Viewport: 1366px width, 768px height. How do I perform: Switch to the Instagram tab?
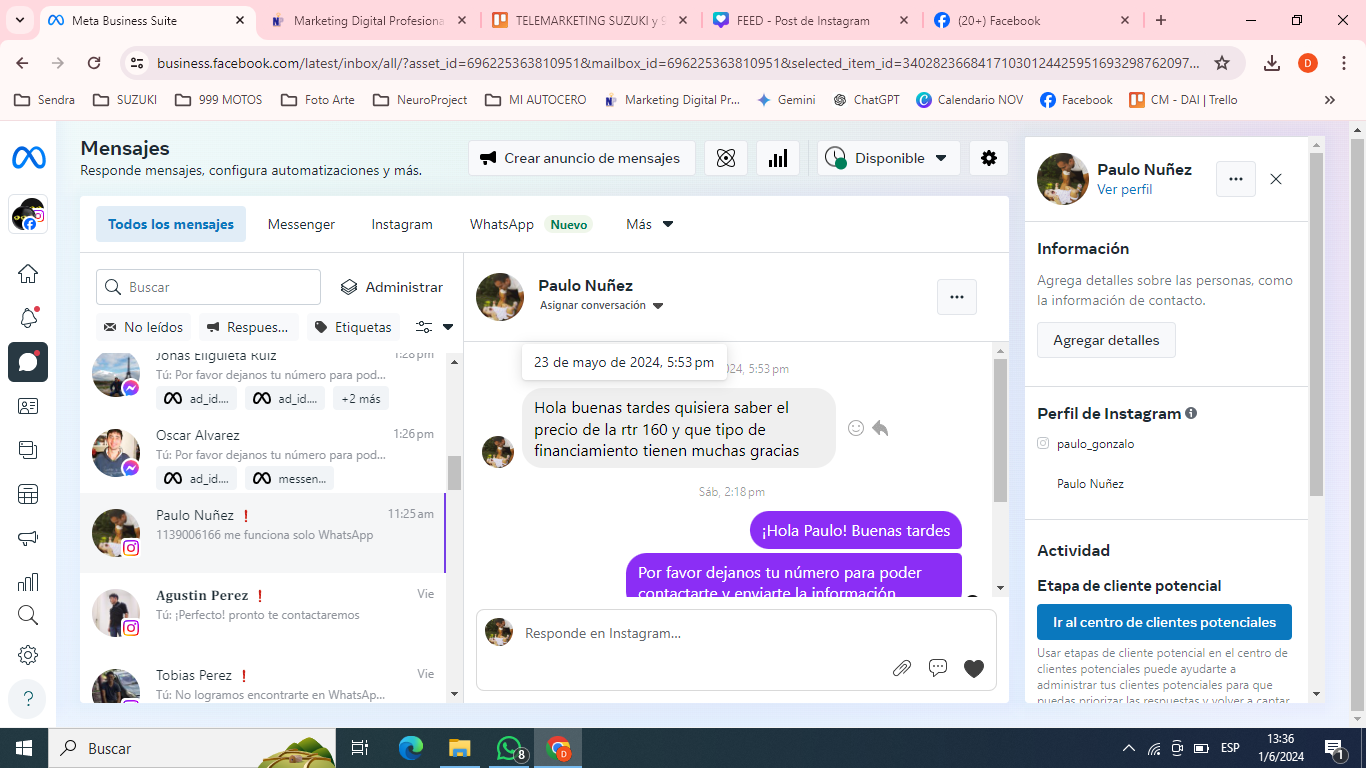point(402,224)
